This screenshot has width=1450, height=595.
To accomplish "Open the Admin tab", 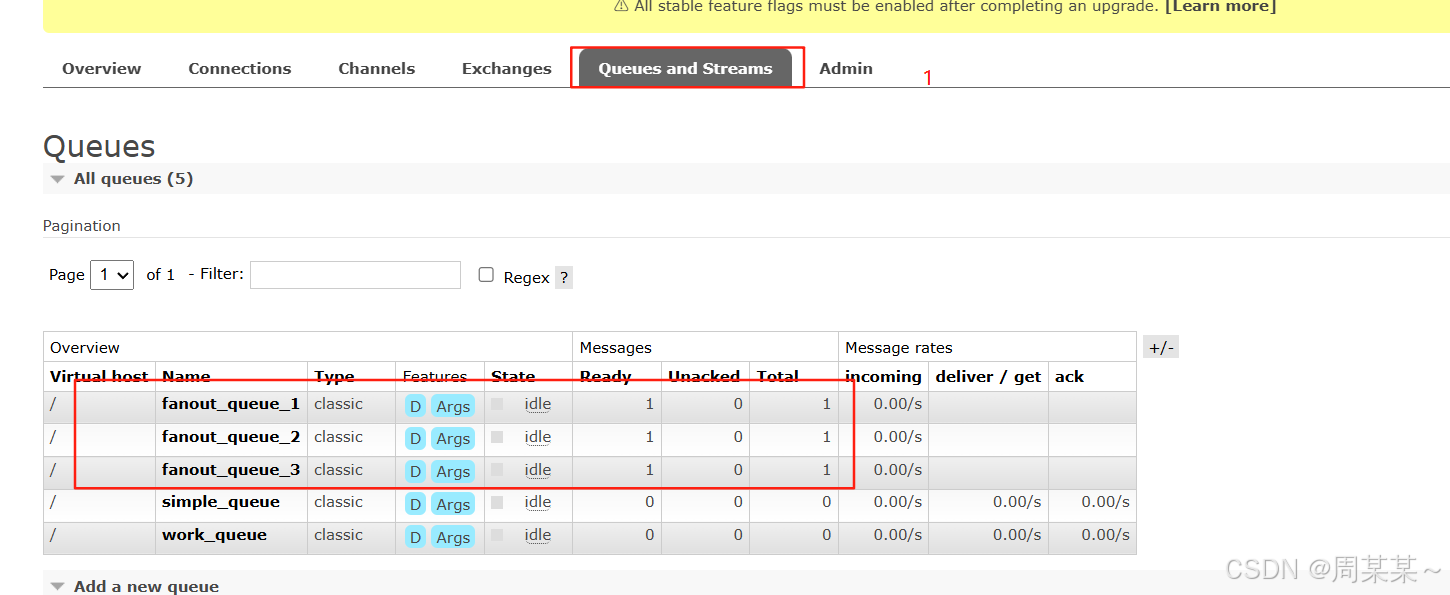I will [846, 68].
